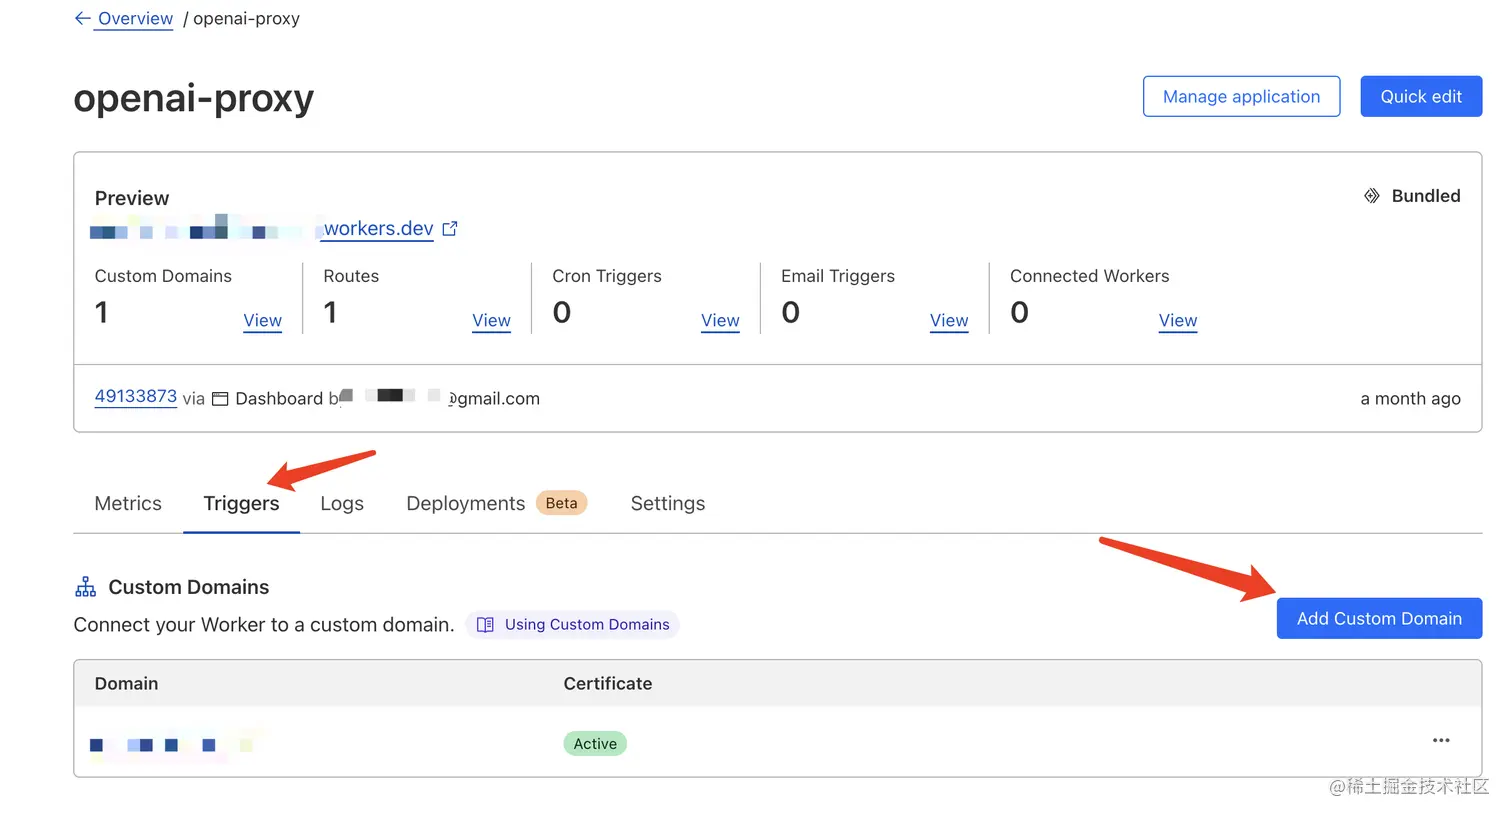This screenshot has width=1512, height=819.
Task: Click the Dashboard icon in the deployment row
Action: [221, 398]
